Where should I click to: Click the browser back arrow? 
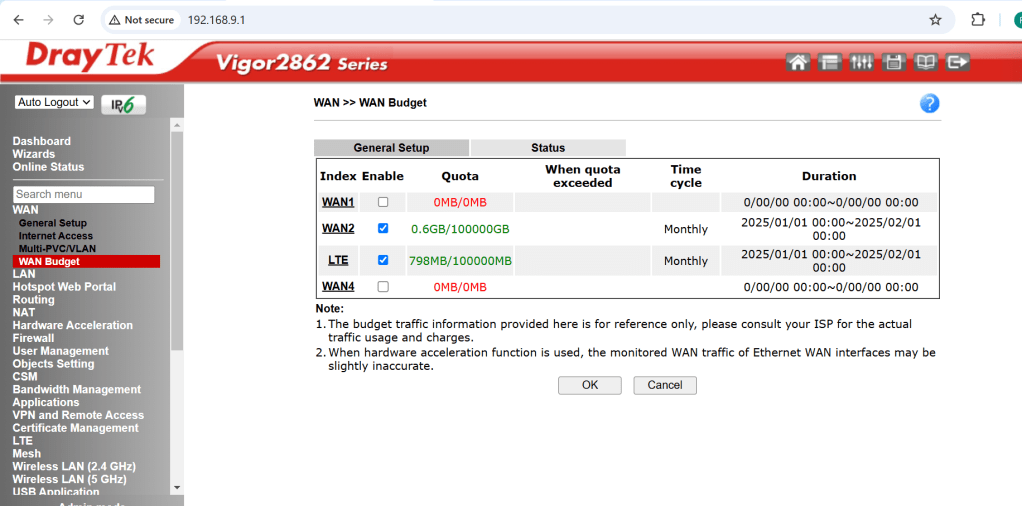click(18, 20)
